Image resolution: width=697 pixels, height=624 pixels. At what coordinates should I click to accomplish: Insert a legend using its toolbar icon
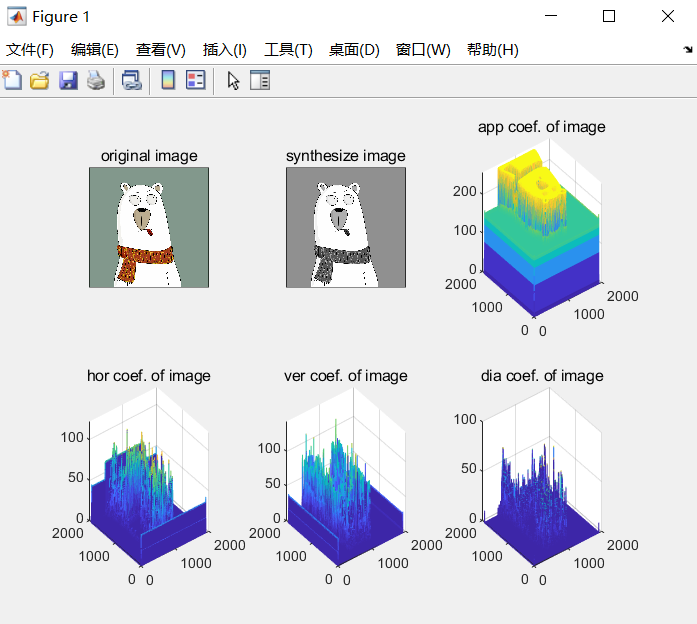pos(196,80)
